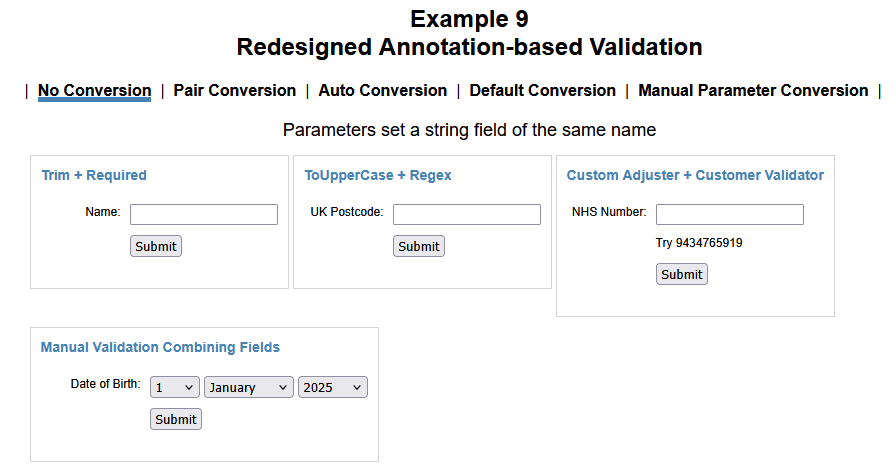
Task: Open the 2025 year dropdown
Action: pos(332,387)
